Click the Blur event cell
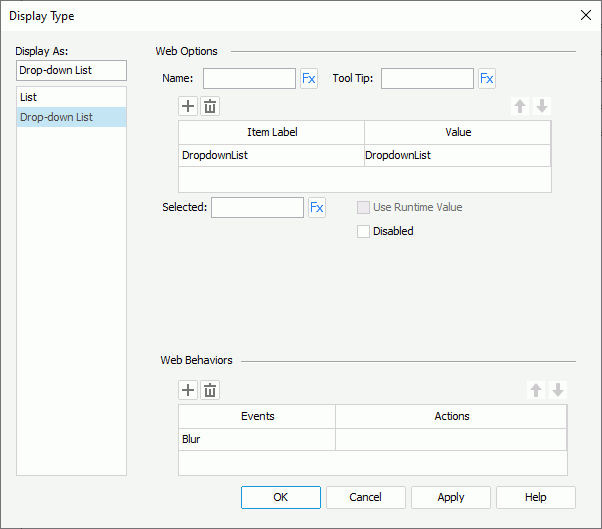The width and height of the screenshot is (602, 529). (257, 439)
